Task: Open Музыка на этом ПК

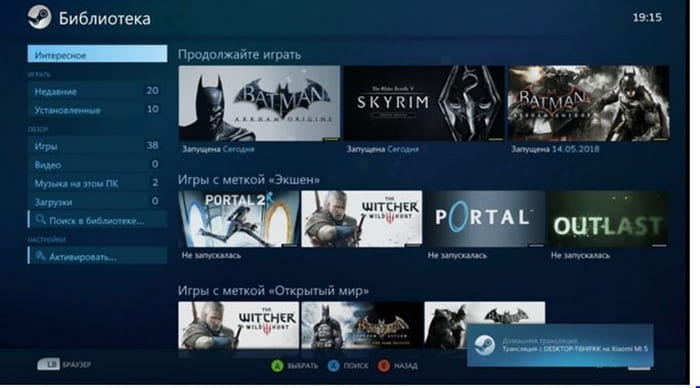Action: tap(97, 183)
